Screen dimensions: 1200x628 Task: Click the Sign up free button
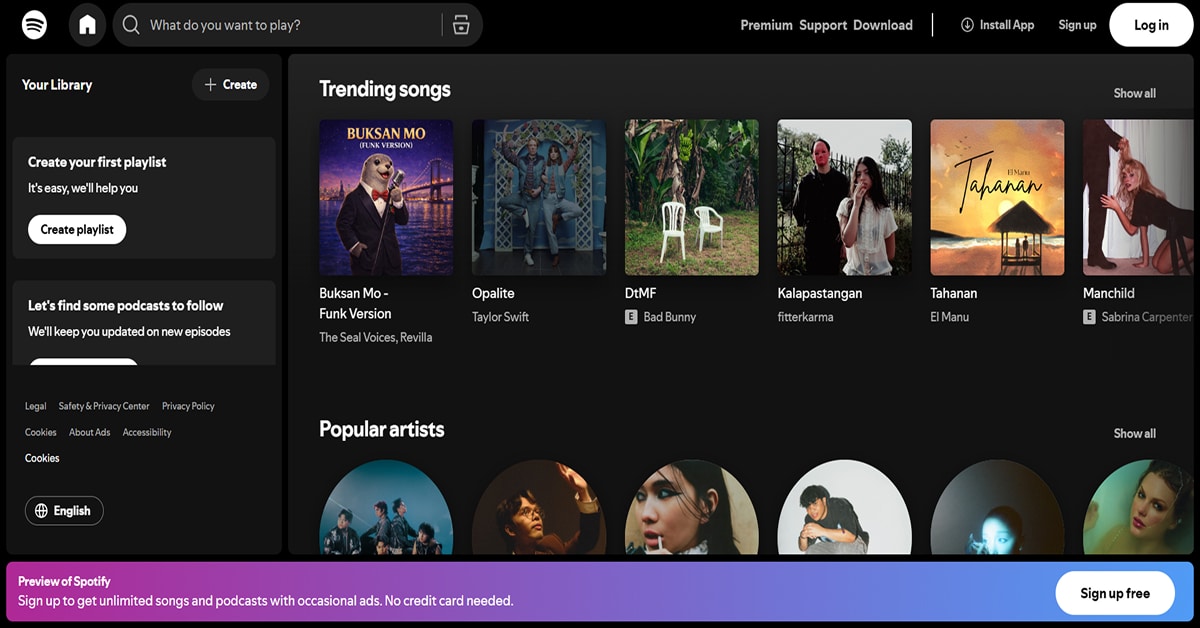(1115, 593)
